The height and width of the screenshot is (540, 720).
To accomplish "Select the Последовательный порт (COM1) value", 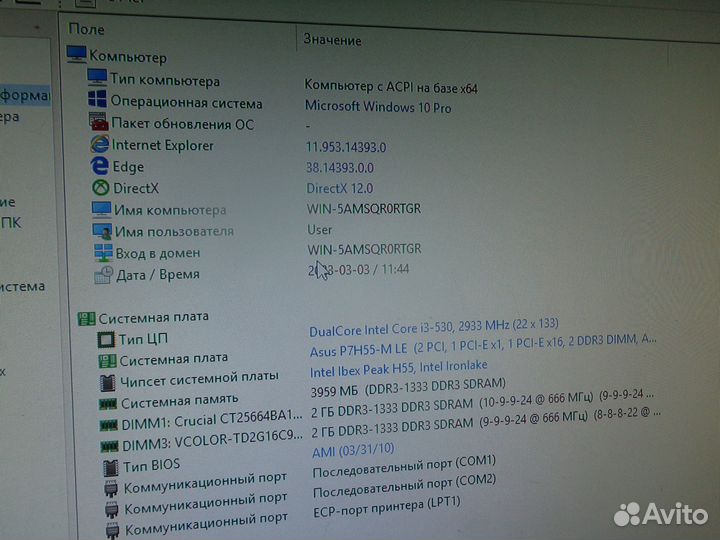I will [x=404, y=467].
